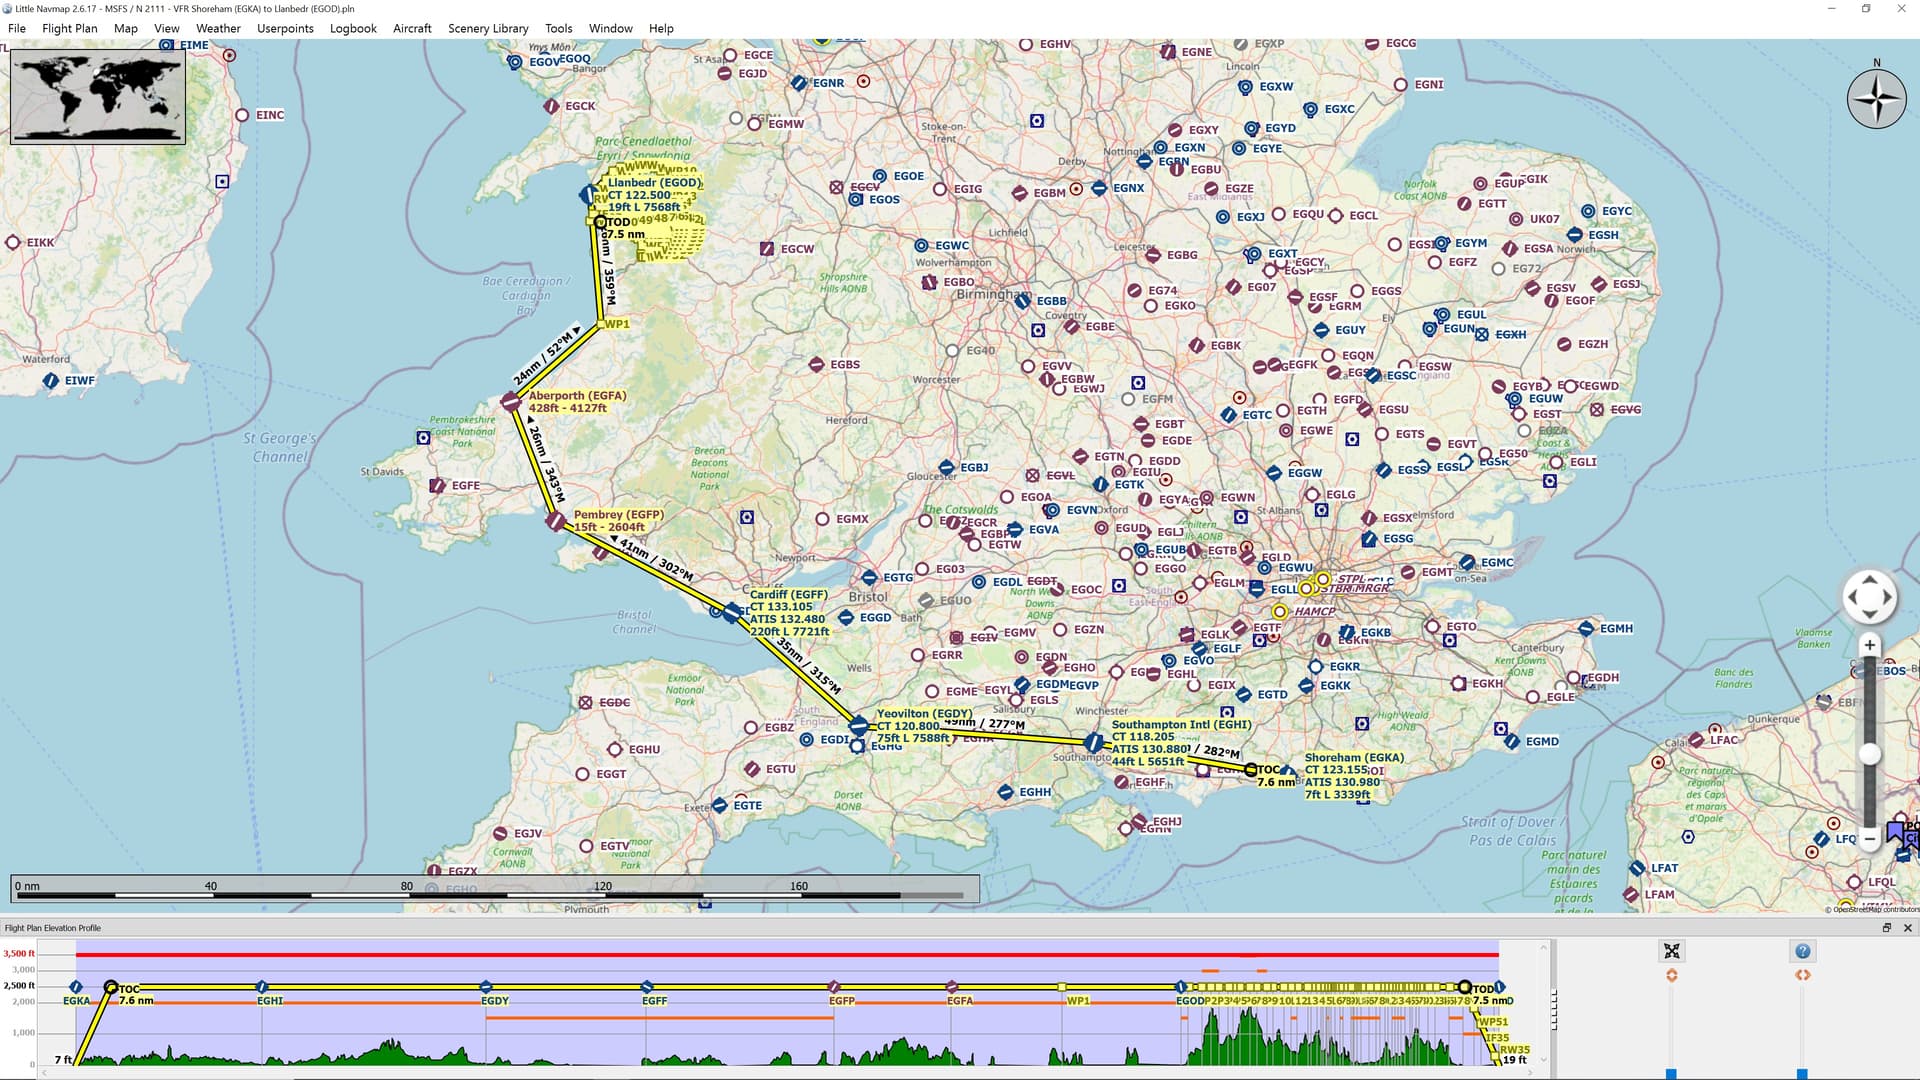The height and width of the screenshot is (1080, 1920).
Task: Click Aberporth EGFA airport symbol
Action: 511,402
